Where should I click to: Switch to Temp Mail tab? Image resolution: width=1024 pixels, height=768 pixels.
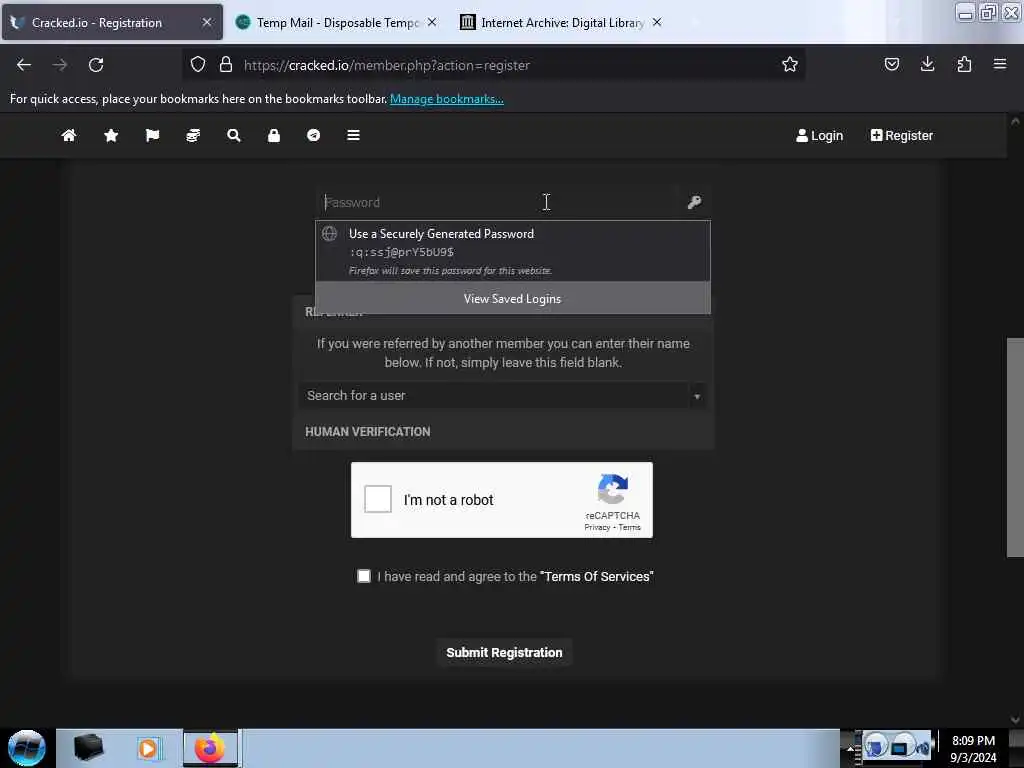336,22
